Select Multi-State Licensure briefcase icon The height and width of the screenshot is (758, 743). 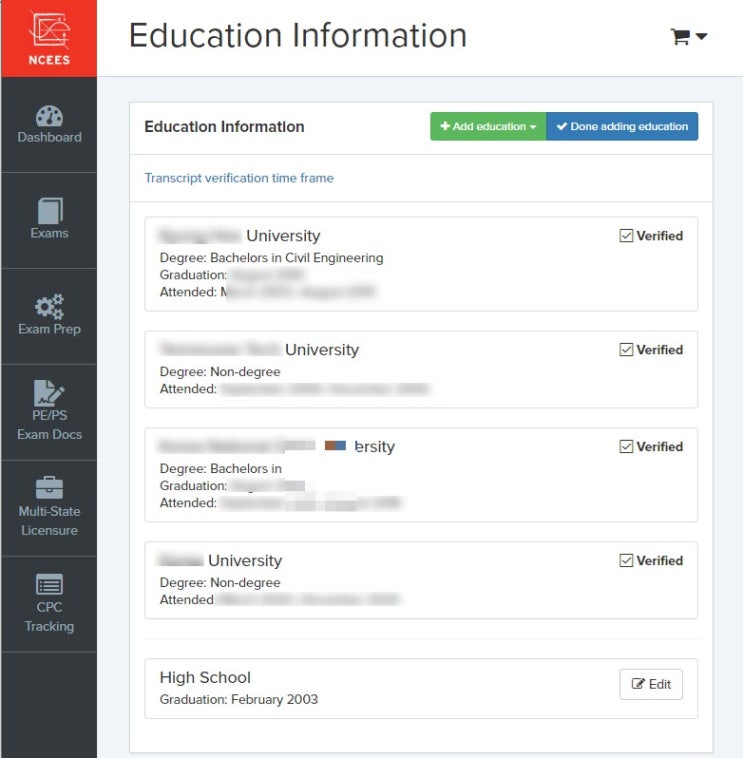49,488
